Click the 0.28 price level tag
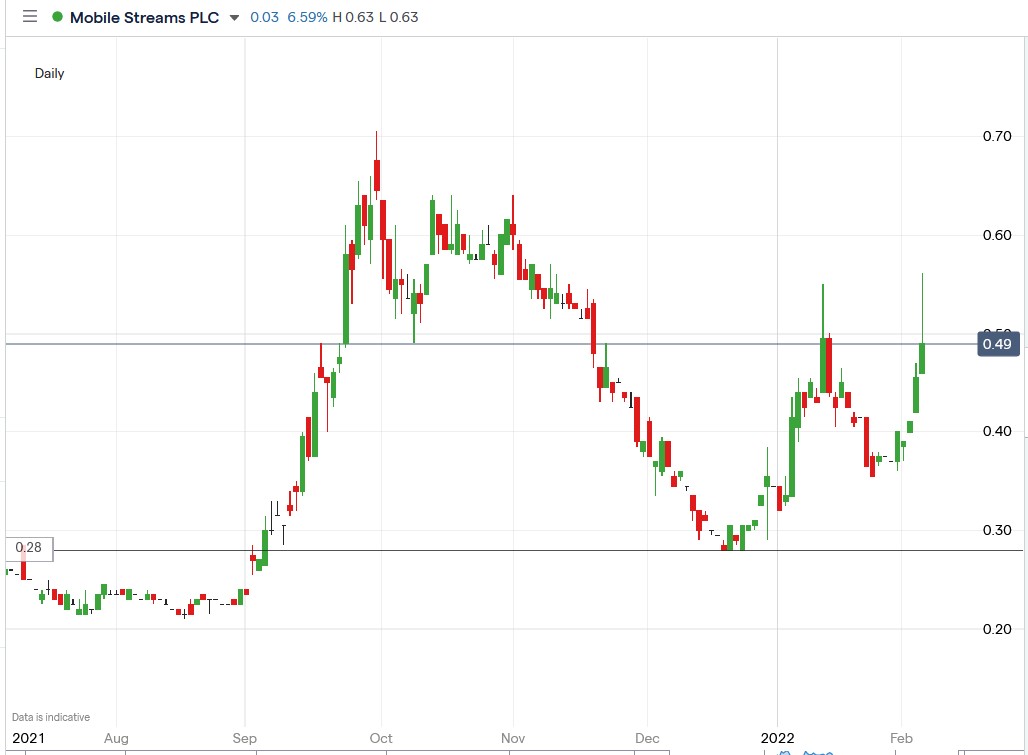Viewport: 1028px width, 755px height. (27, 548)
